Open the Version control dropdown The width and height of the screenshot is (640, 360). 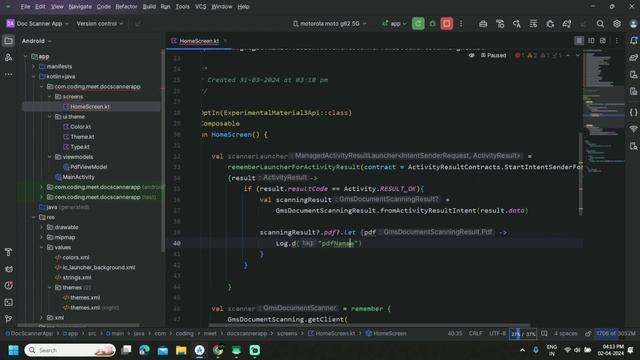coord(100,24)
